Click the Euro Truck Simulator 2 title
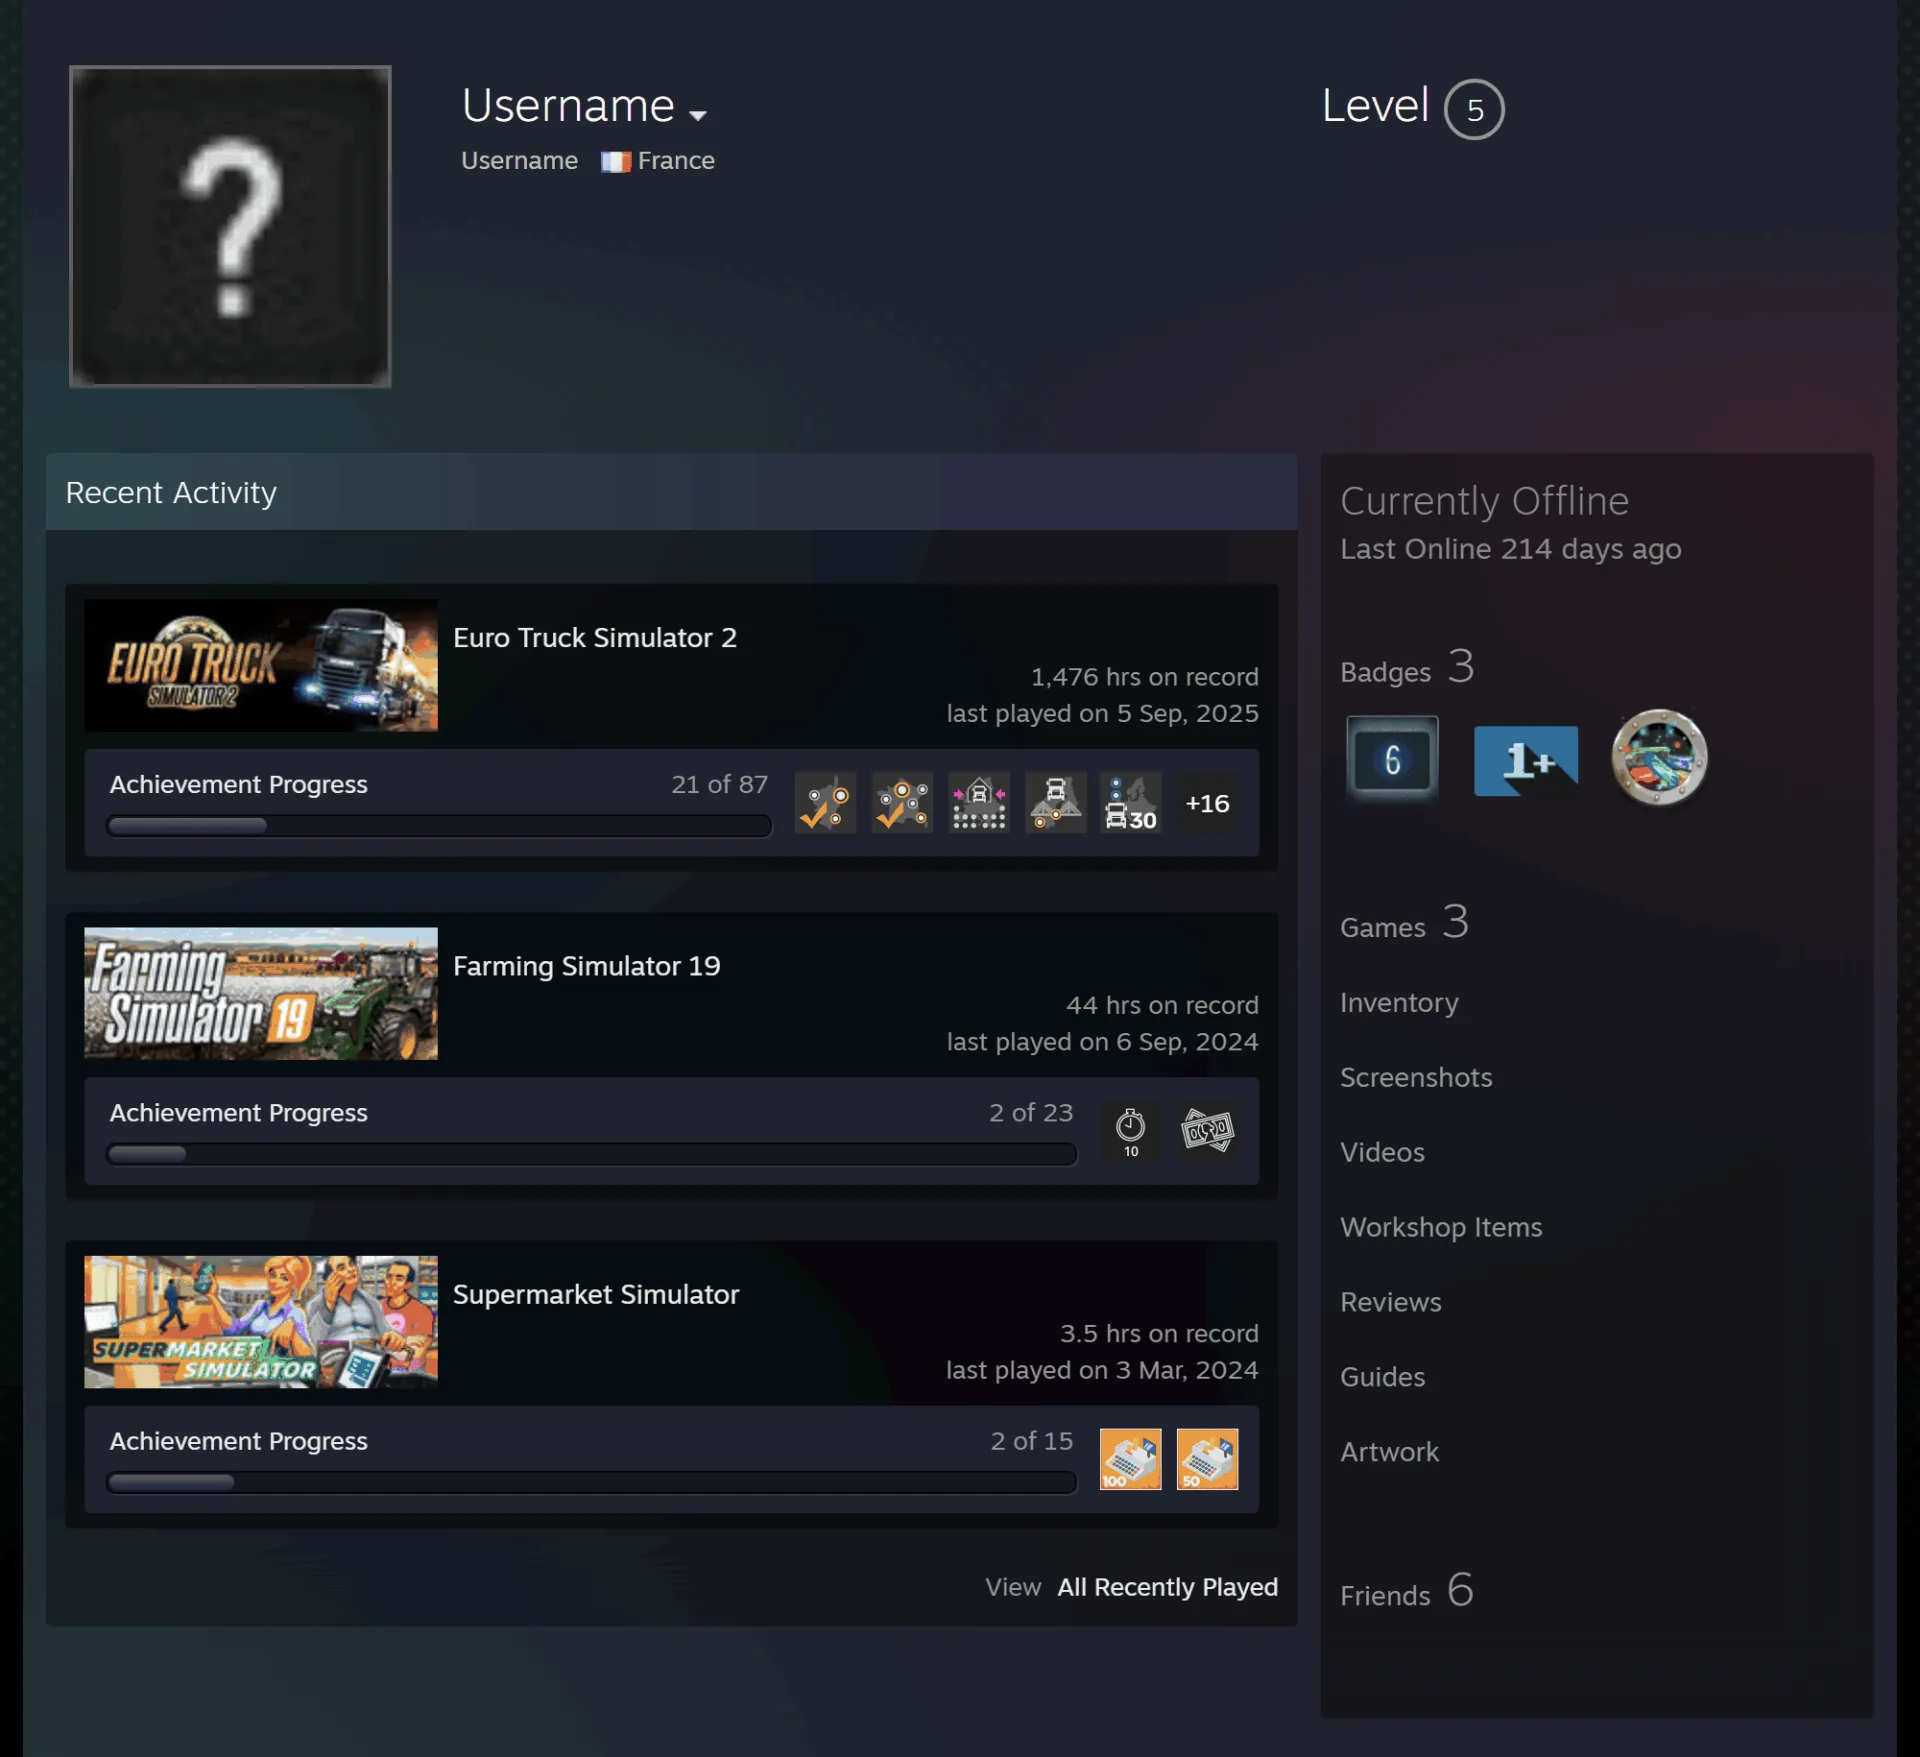1920x1757 pixels. pyautogui.click(x=595, y=638)
